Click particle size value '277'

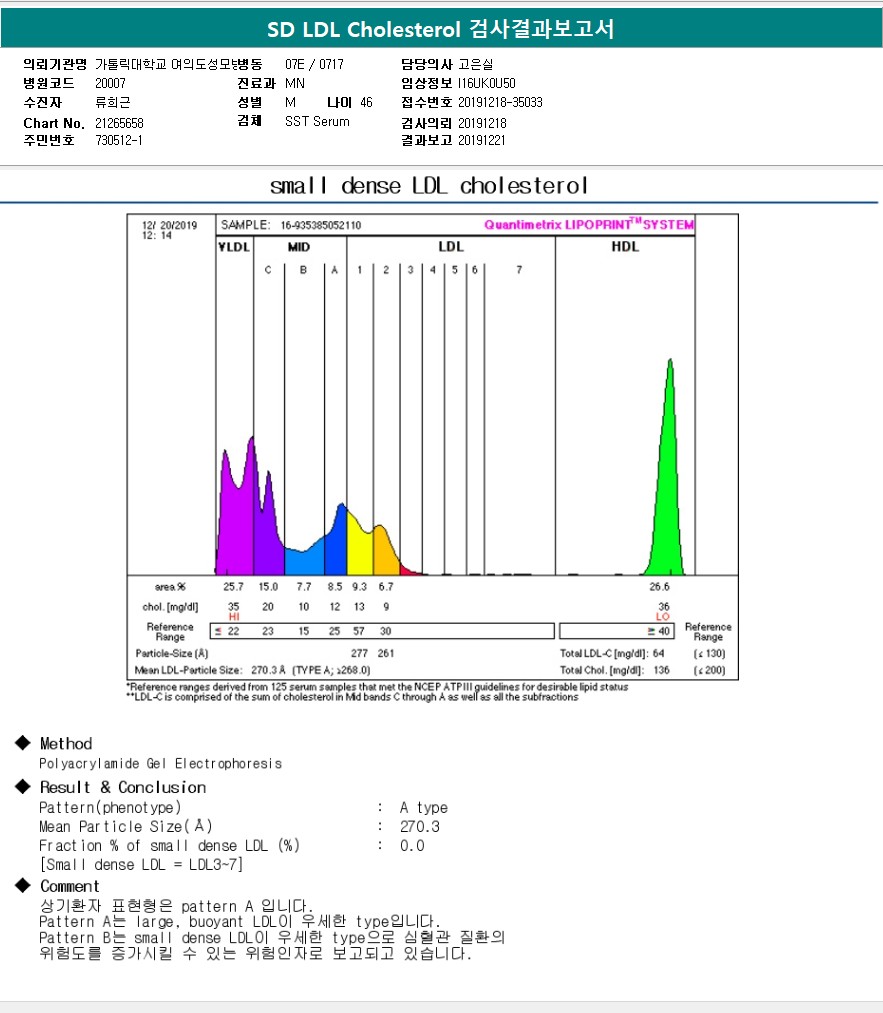pyautogui.click(x=359, y=653)
